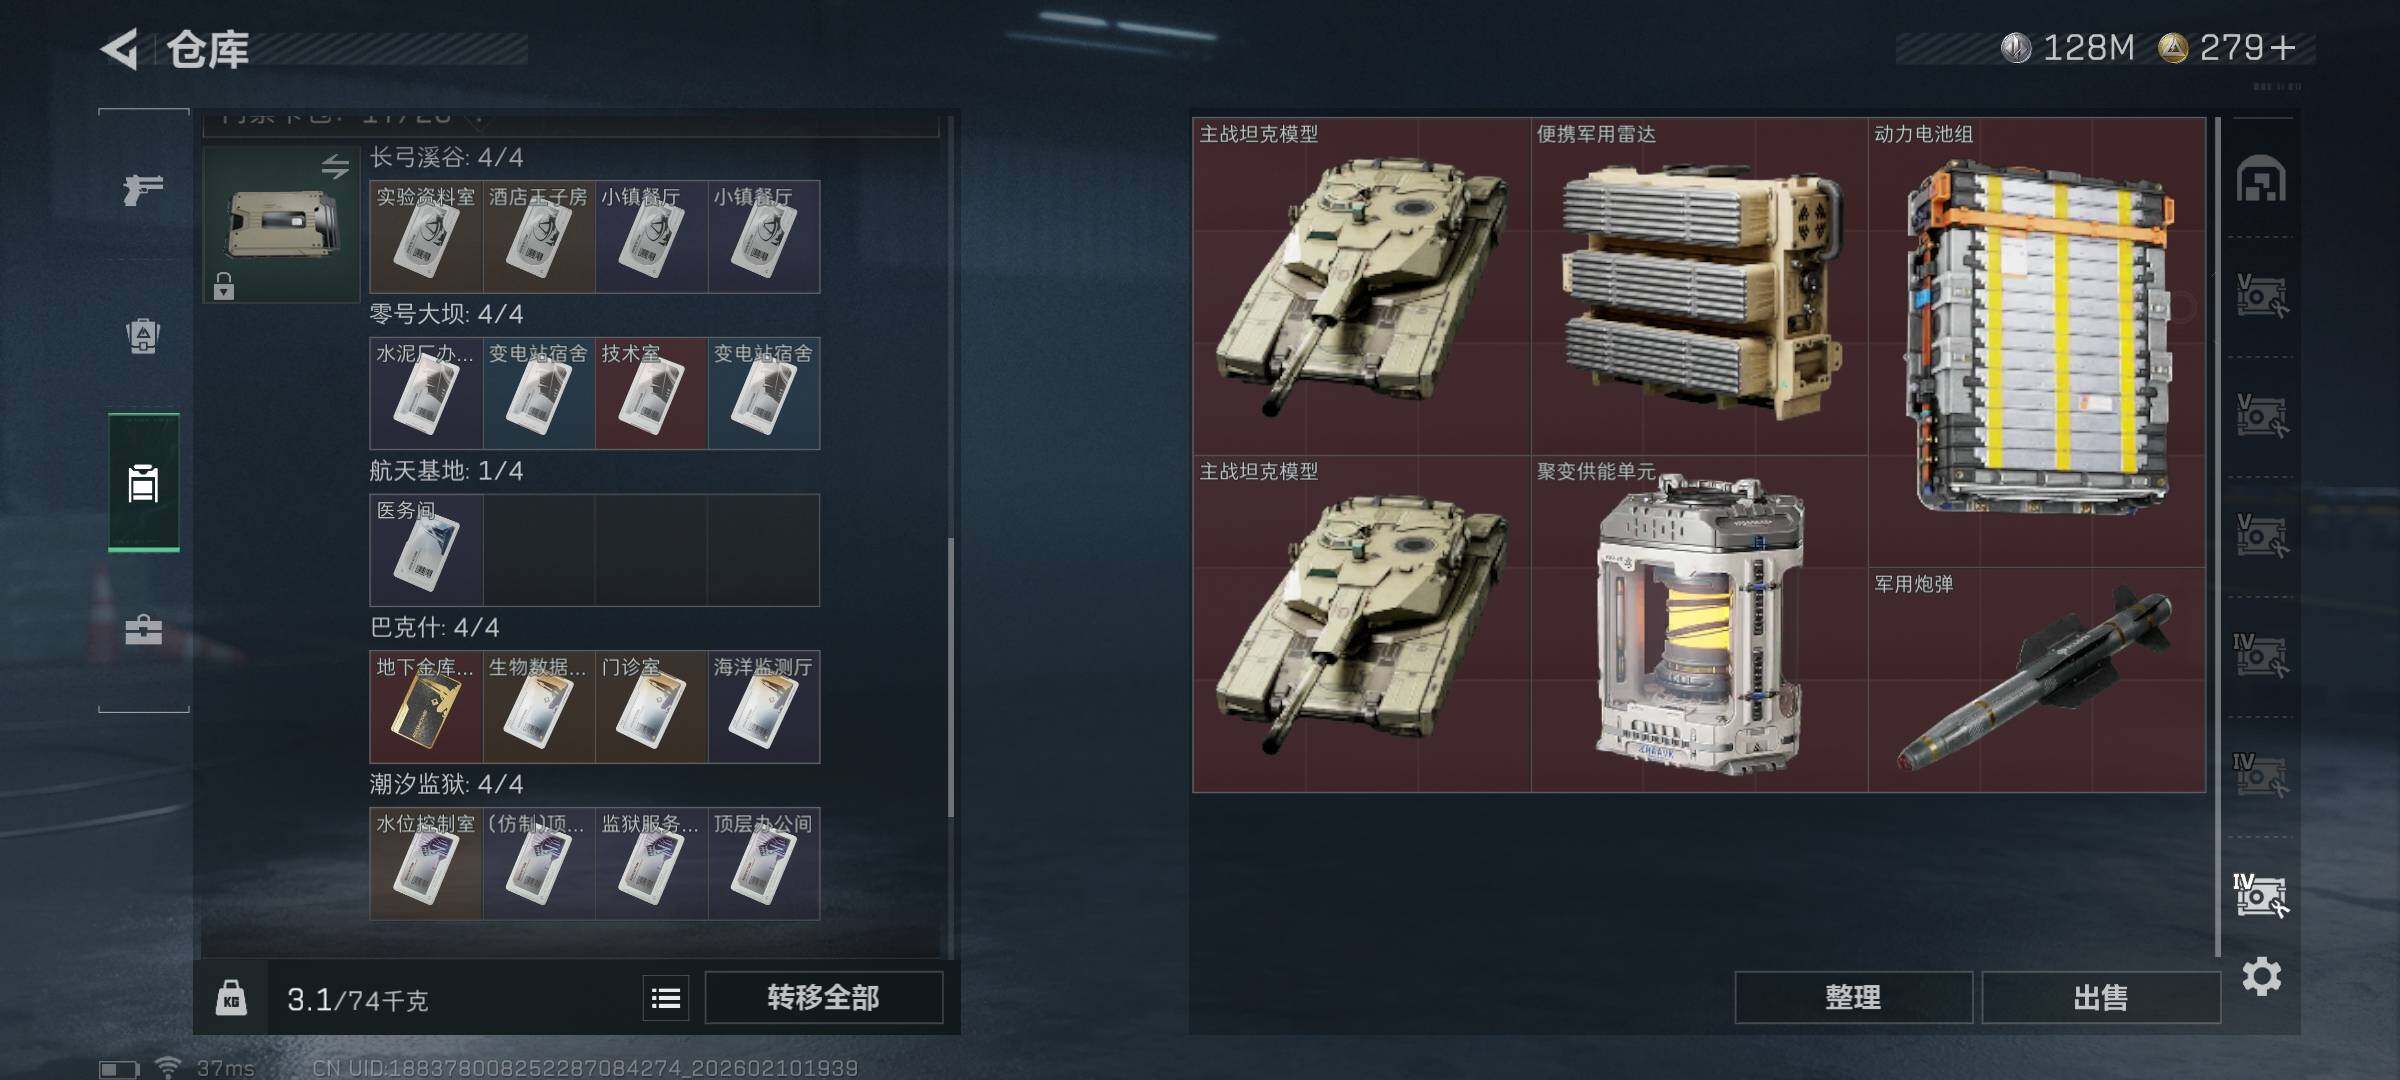Open the list view icon beside 转移全部
This screenshot has height=1080, width=2400.
(666, 998)
